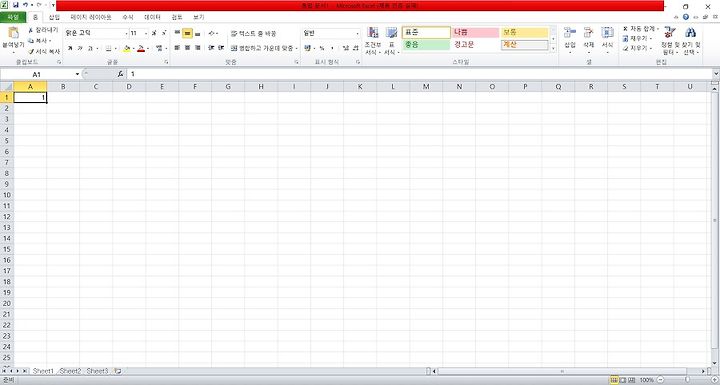Click the Redo icon in quick access toolbar

(39, 5)
